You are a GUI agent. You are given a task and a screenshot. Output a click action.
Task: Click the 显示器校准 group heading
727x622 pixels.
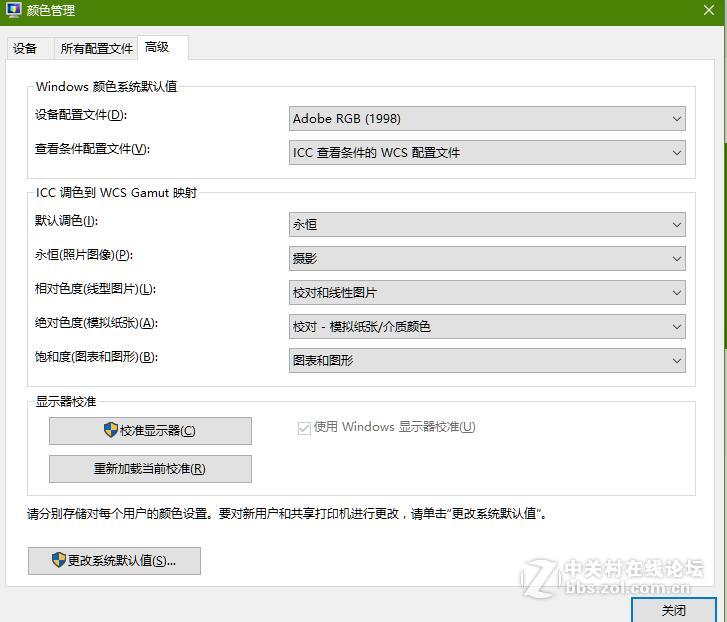(x=66, y=401)
